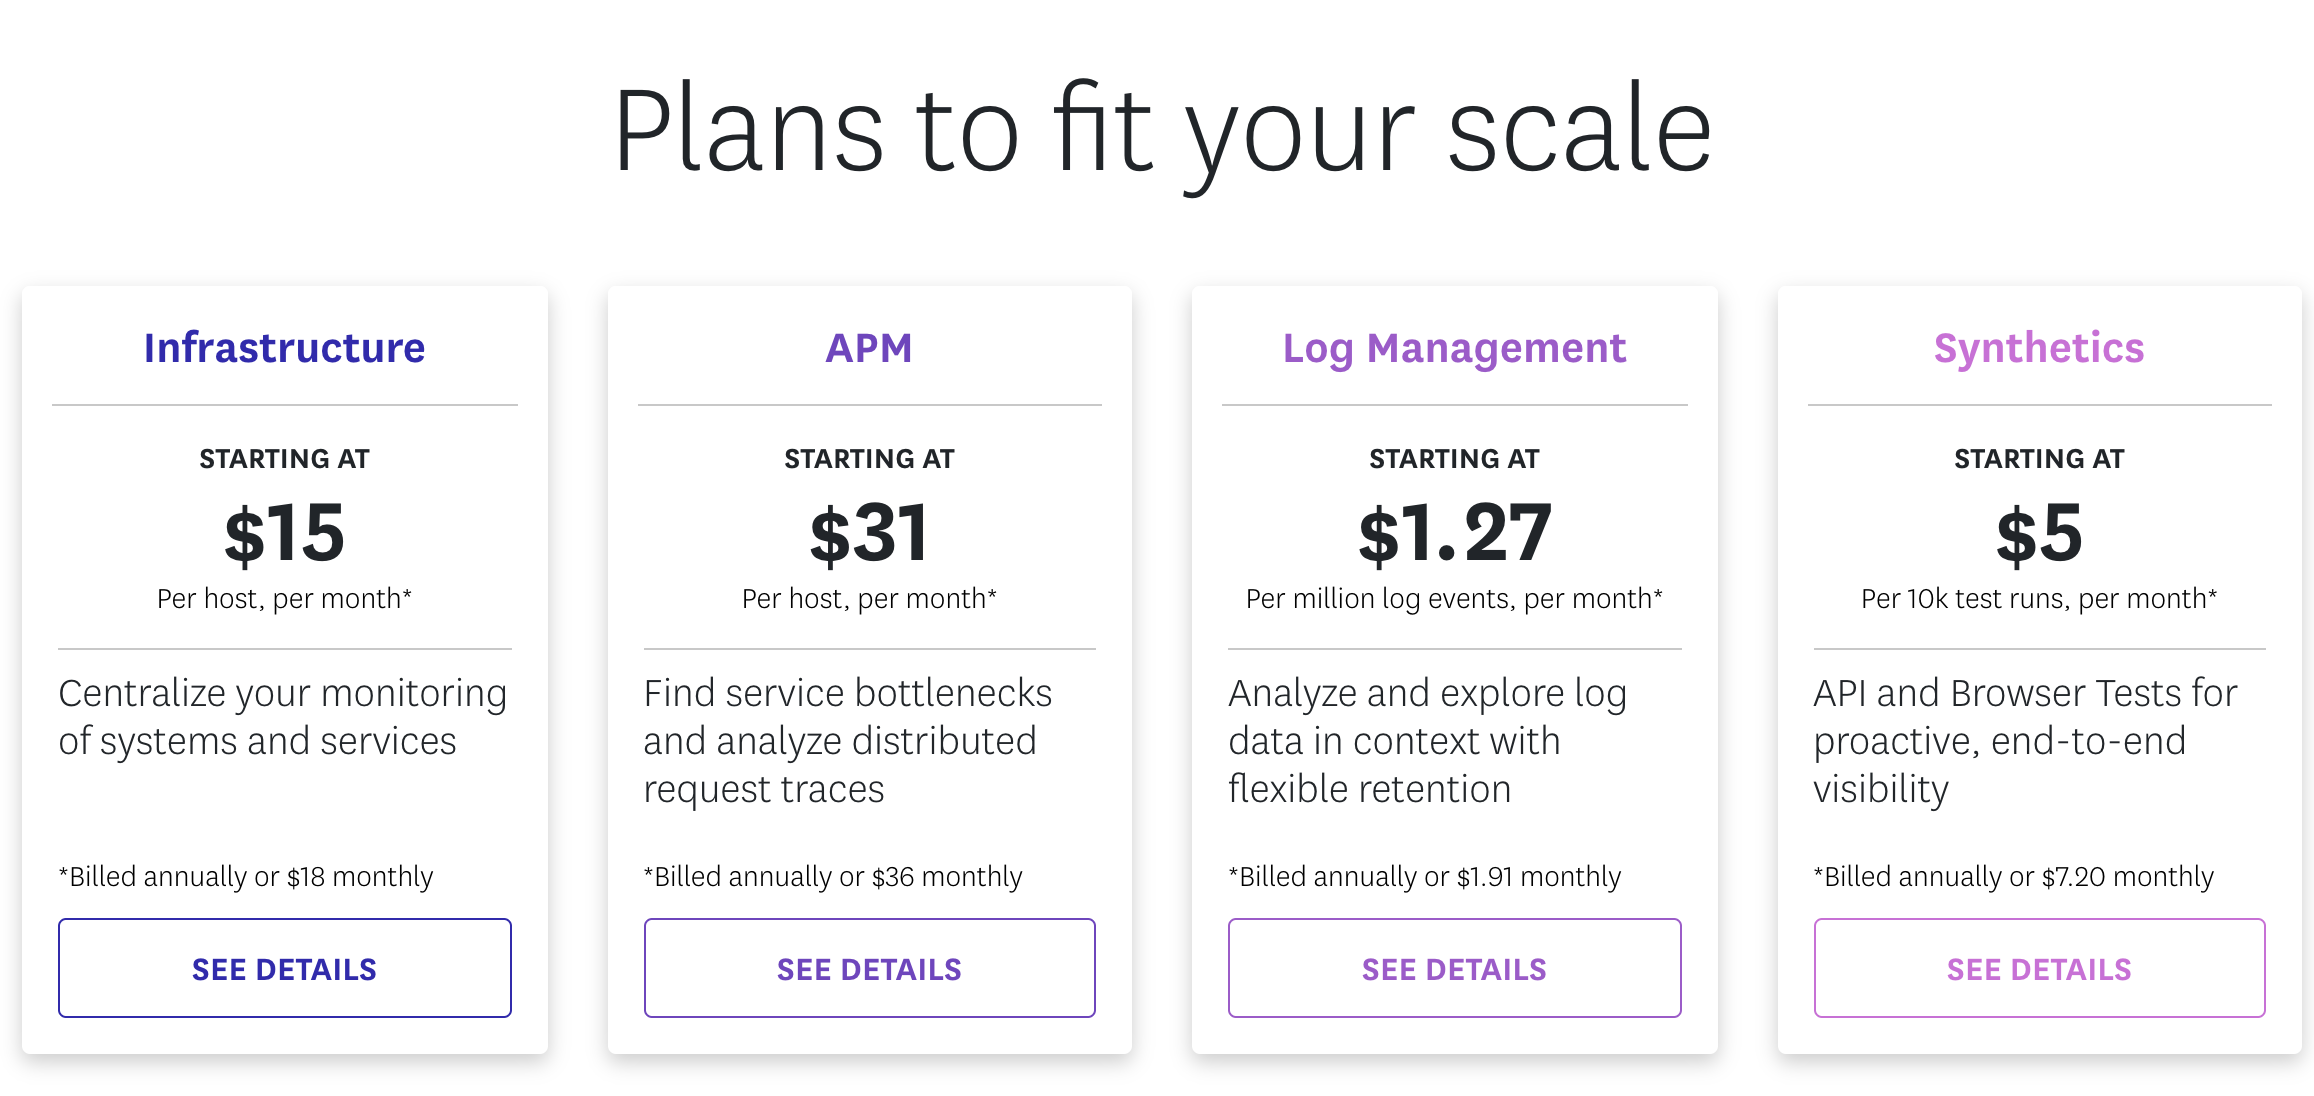The width and height of the screenshot is (2314, 1096).
Task: Click the $1.27 Log Management price
Action: (1455, 533)
